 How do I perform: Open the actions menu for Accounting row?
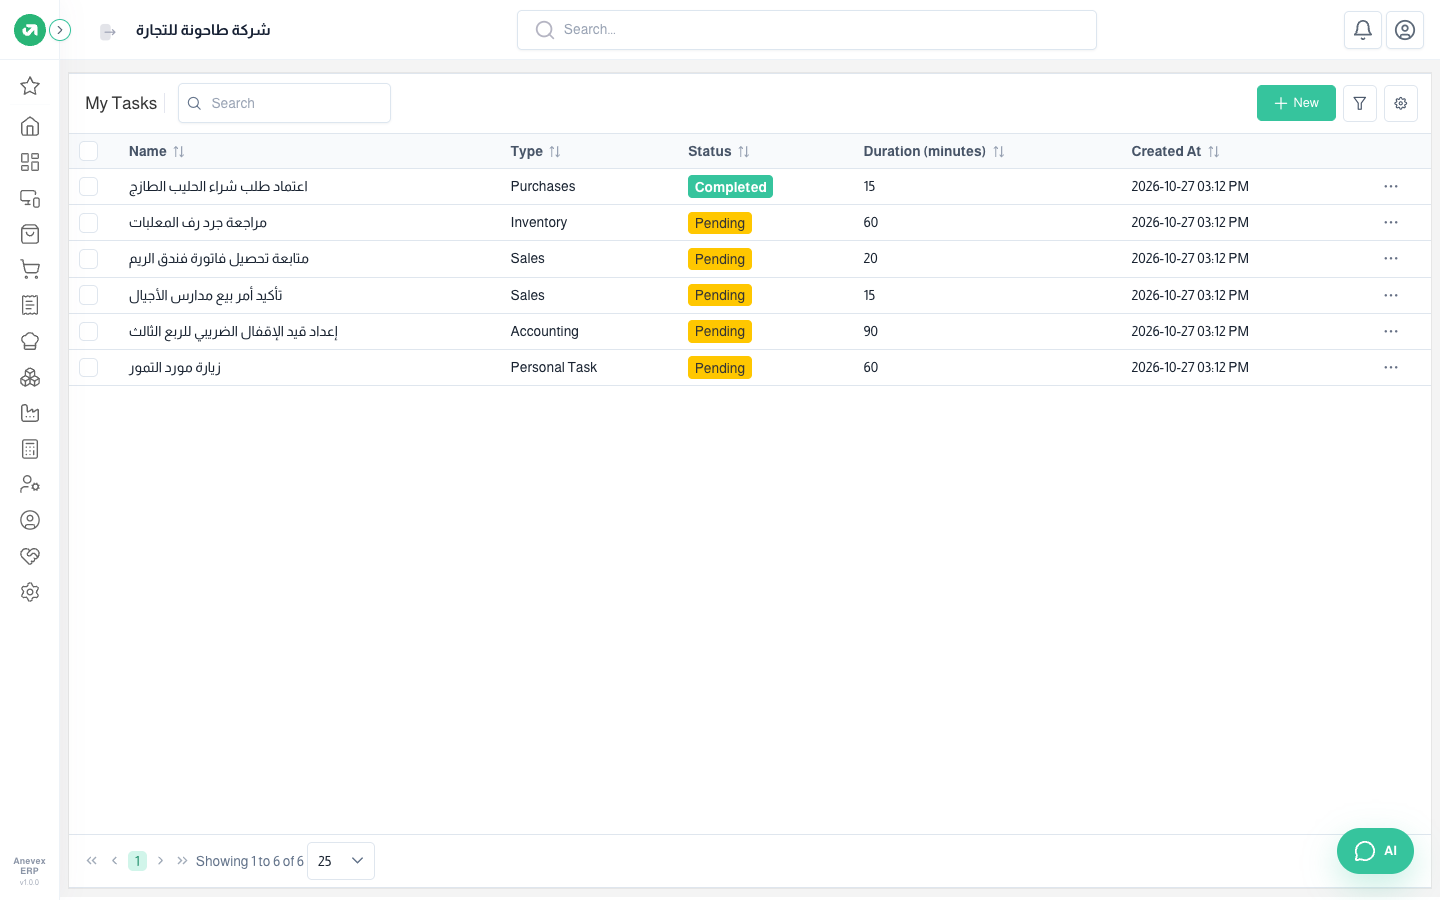click(1391, 331)
